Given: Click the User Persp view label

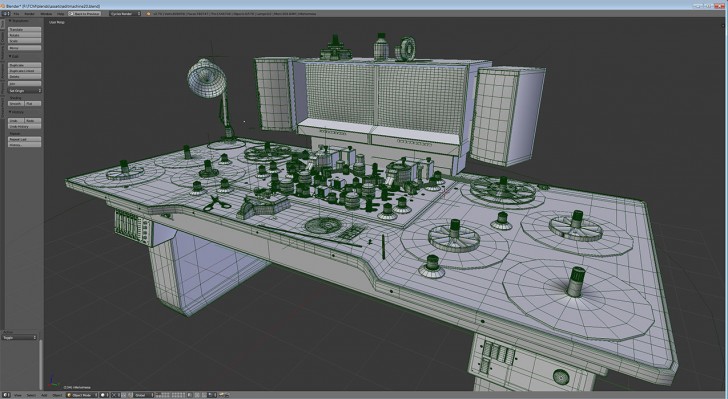Looking at the screenshot, I should click(x=57, y=22).
